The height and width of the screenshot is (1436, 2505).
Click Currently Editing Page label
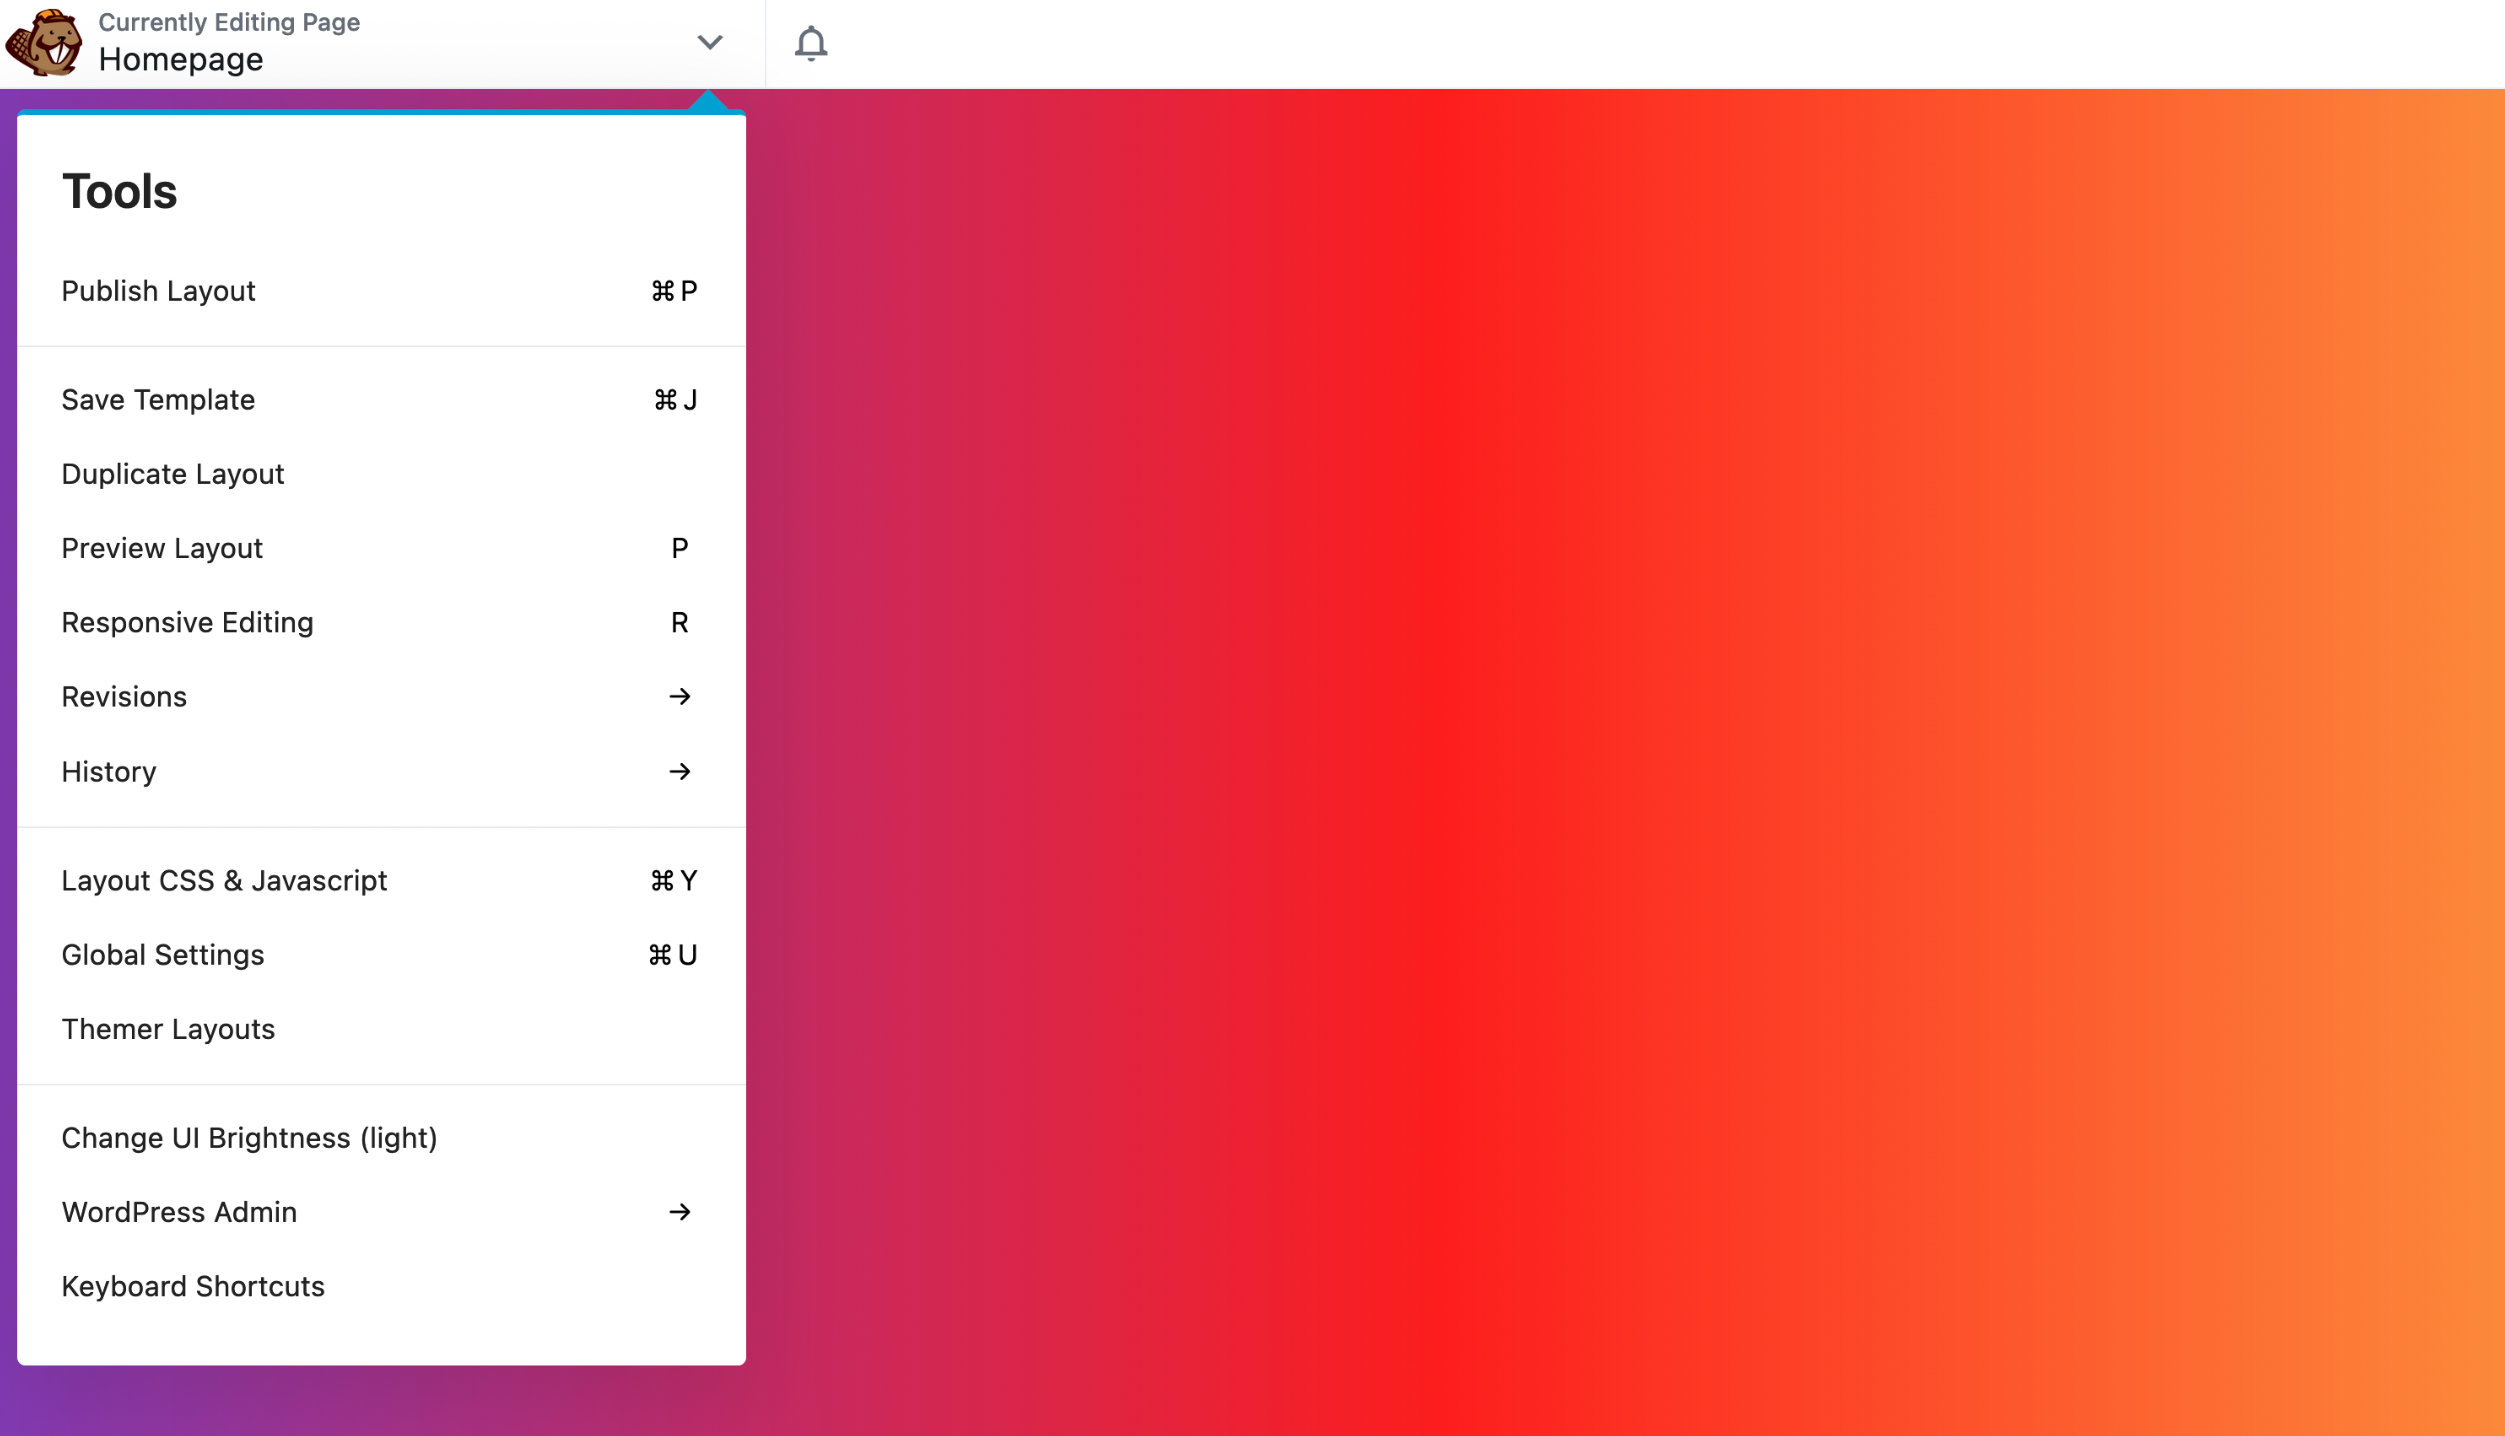point(231,21)
